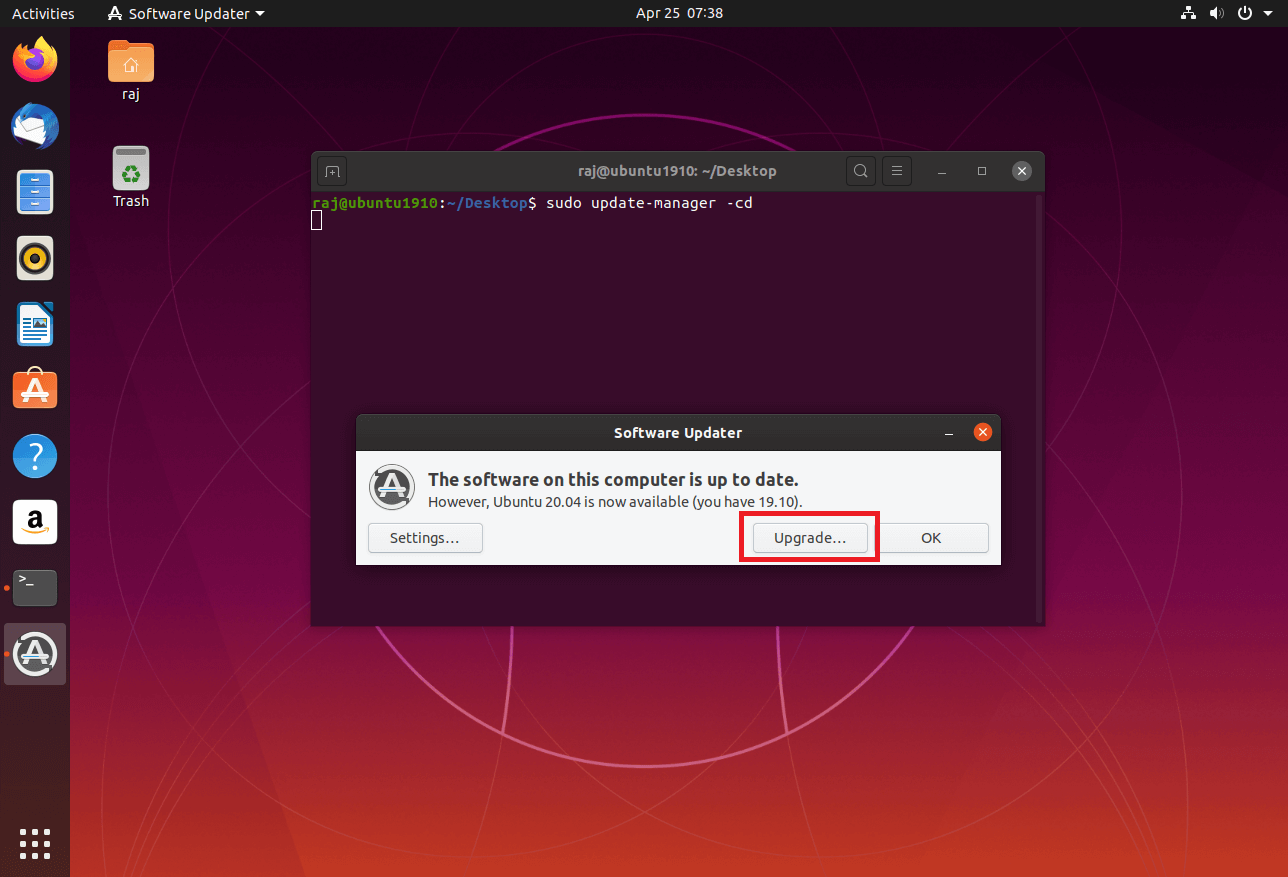Minimize the Software Updater dialog
The height and width of the screenshot is (877, 1288).
tap(947, 433)
